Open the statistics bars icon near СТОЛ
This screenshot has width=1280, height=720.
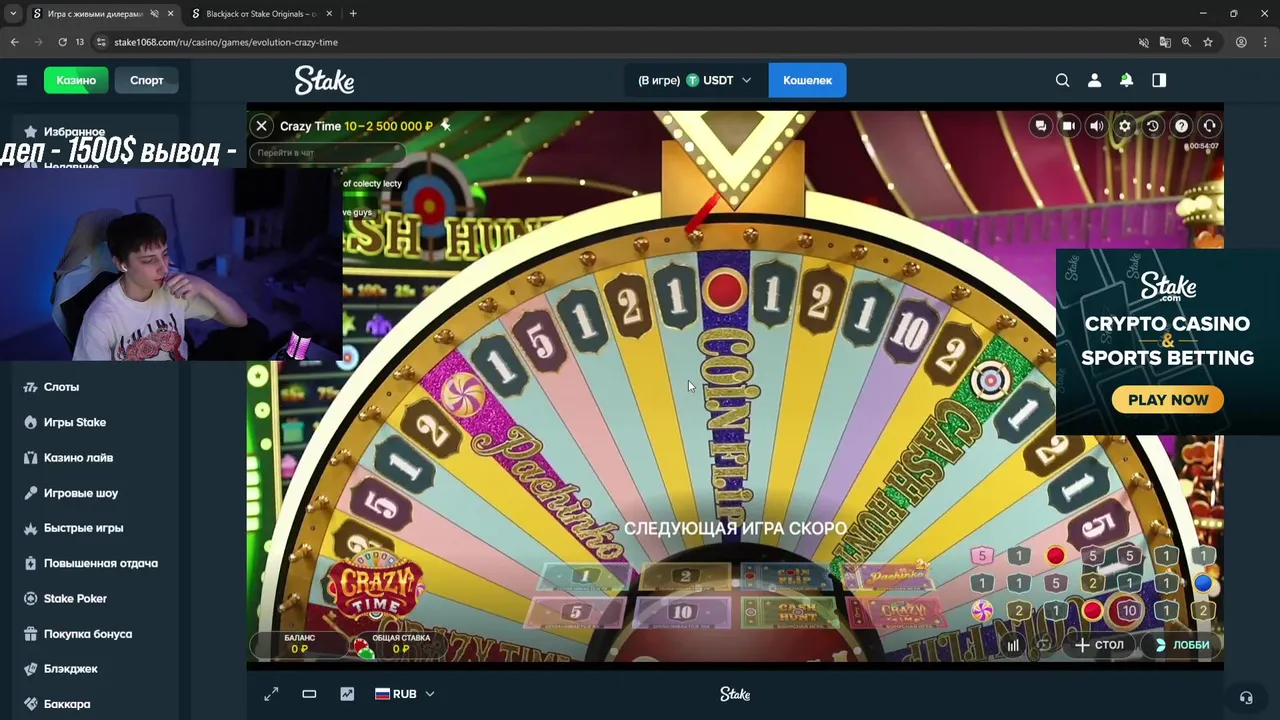1013,645
